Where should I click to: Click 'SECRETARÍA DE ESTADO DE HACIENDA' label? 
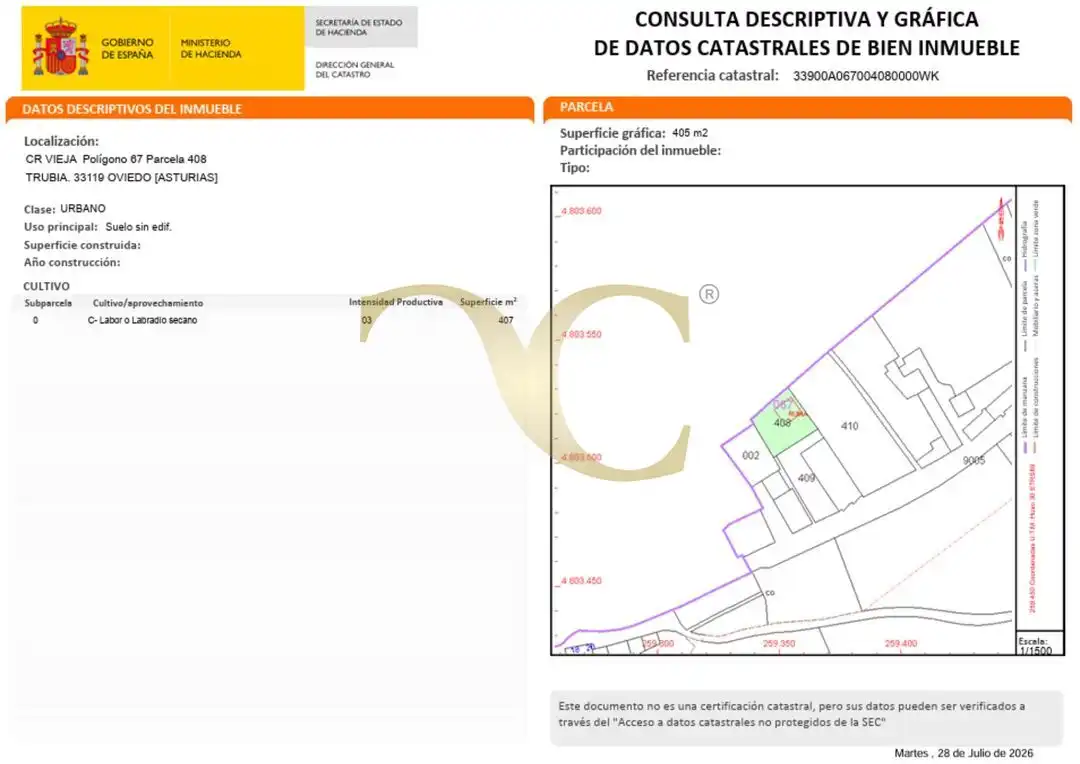[x=359, y=28]
